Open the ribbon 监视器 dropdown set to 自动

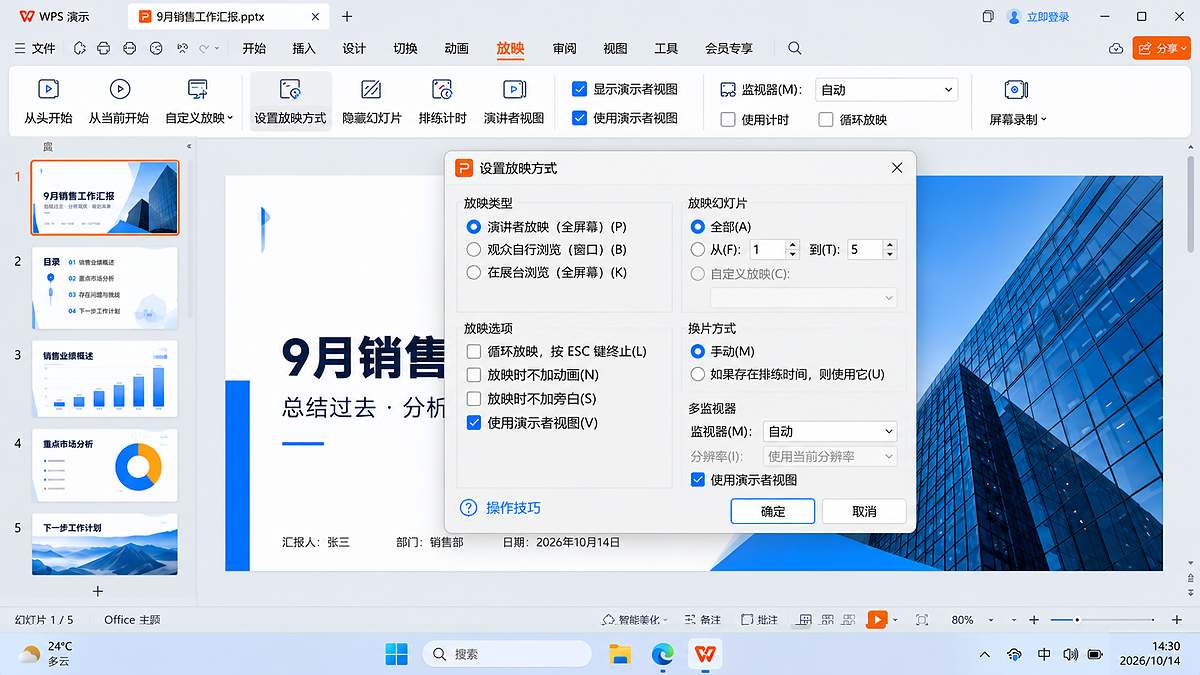coord(887,90)
